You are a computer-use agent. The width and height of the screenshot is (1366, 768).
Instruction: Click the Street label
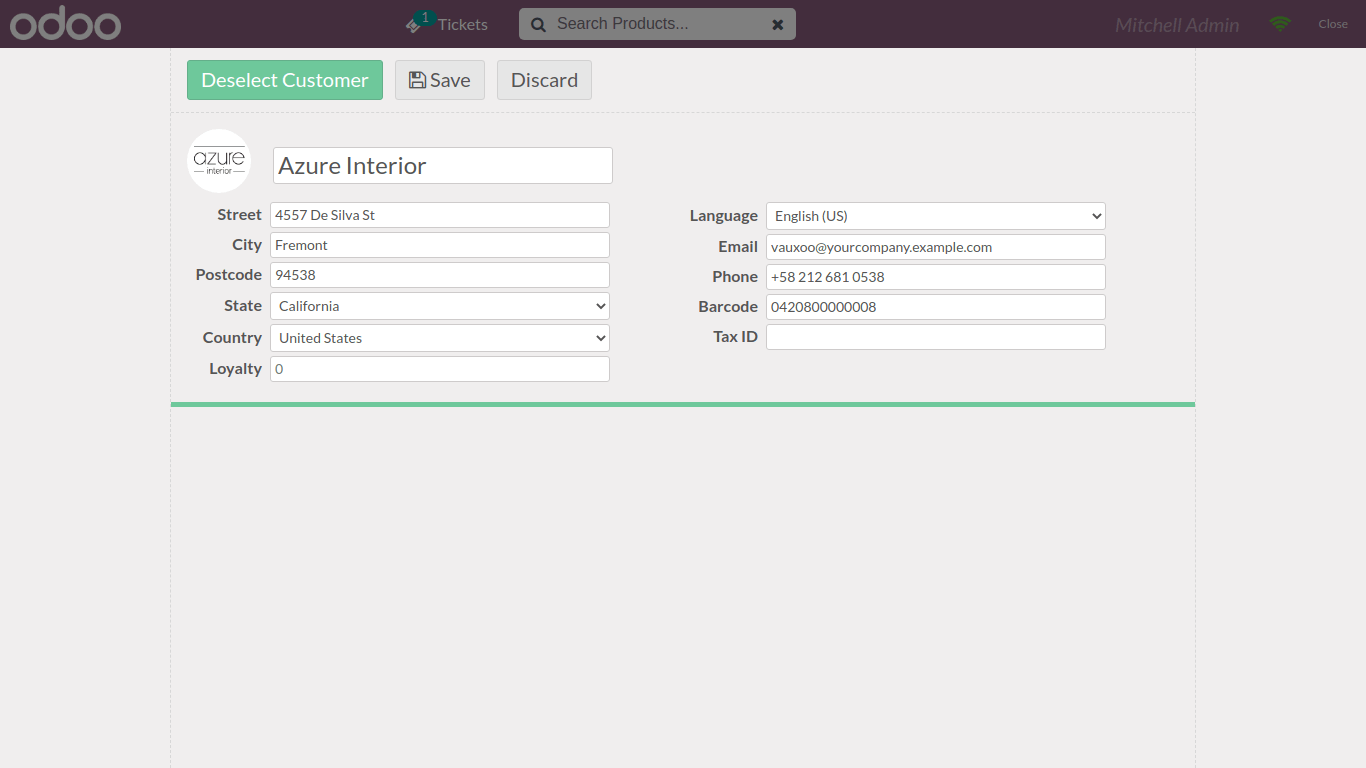(239, 215)
